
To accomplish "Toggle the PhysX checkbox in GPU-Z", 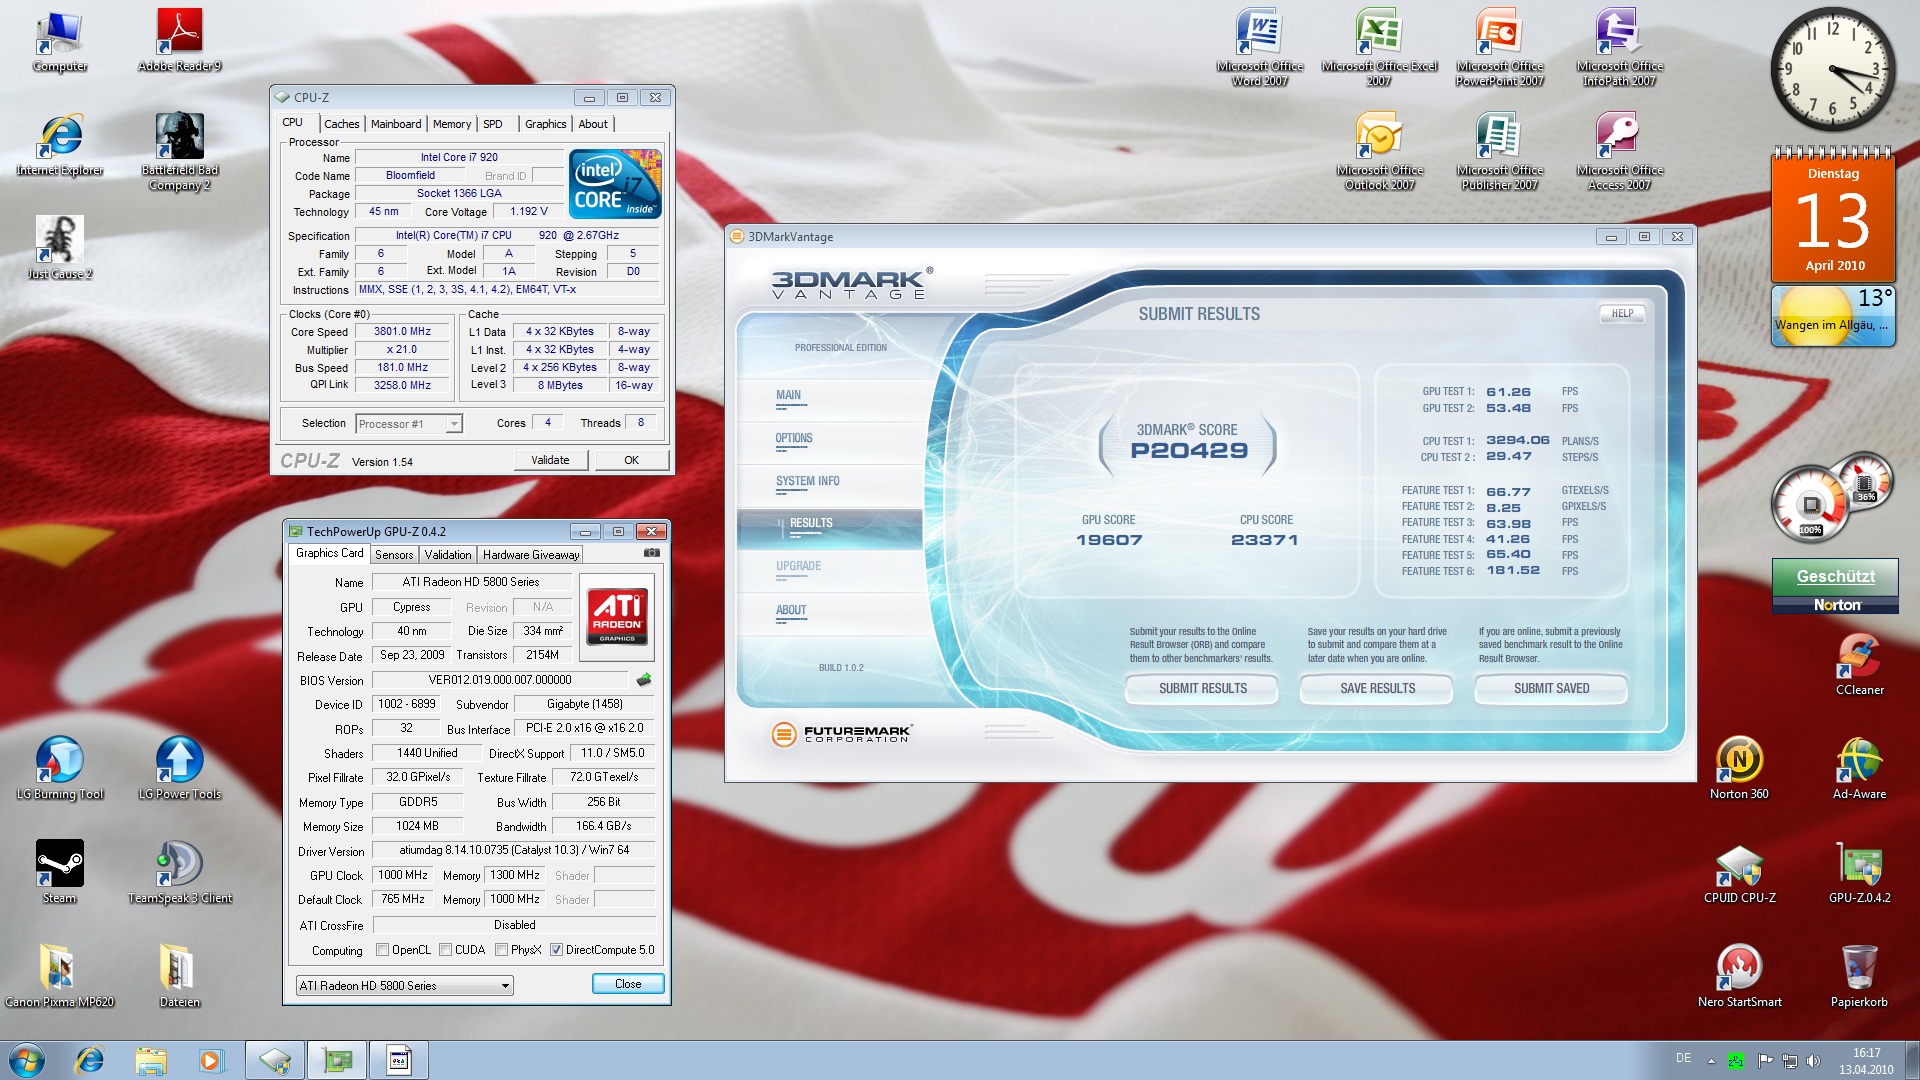I will point(501,950).
